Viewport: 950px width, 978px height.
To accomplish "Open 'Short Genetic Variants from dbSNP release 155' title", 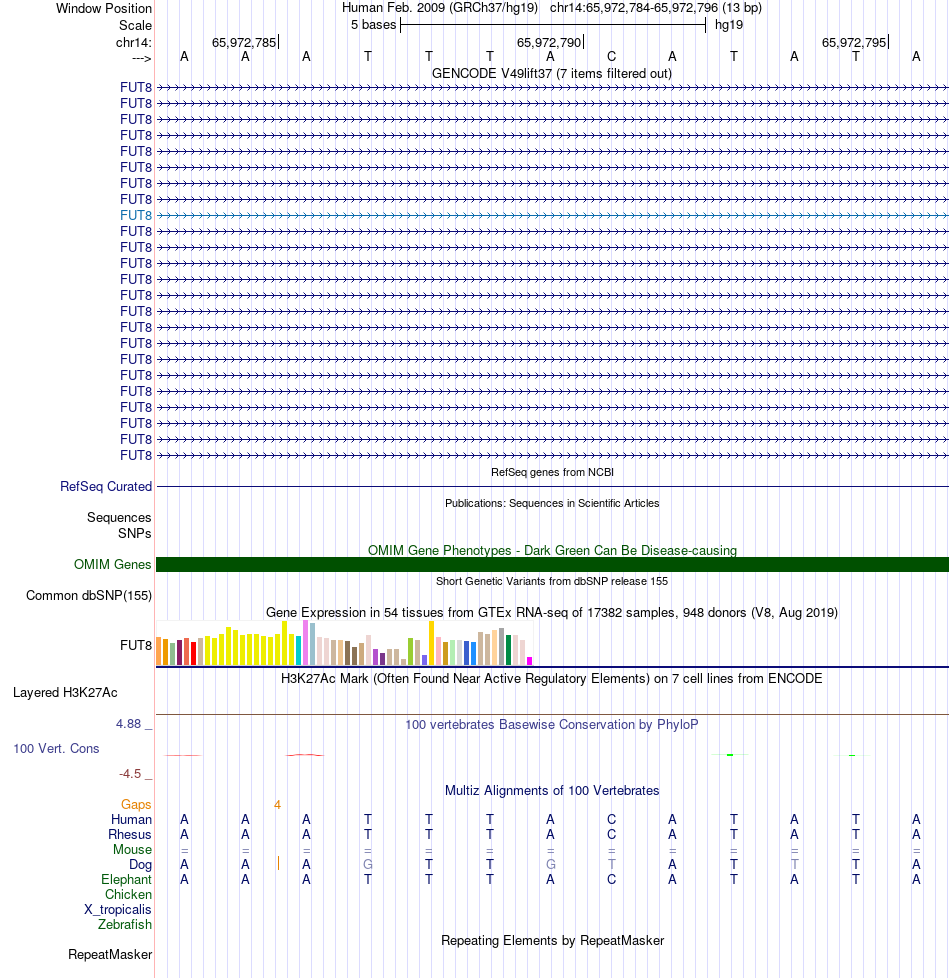I will coord(552,581).
